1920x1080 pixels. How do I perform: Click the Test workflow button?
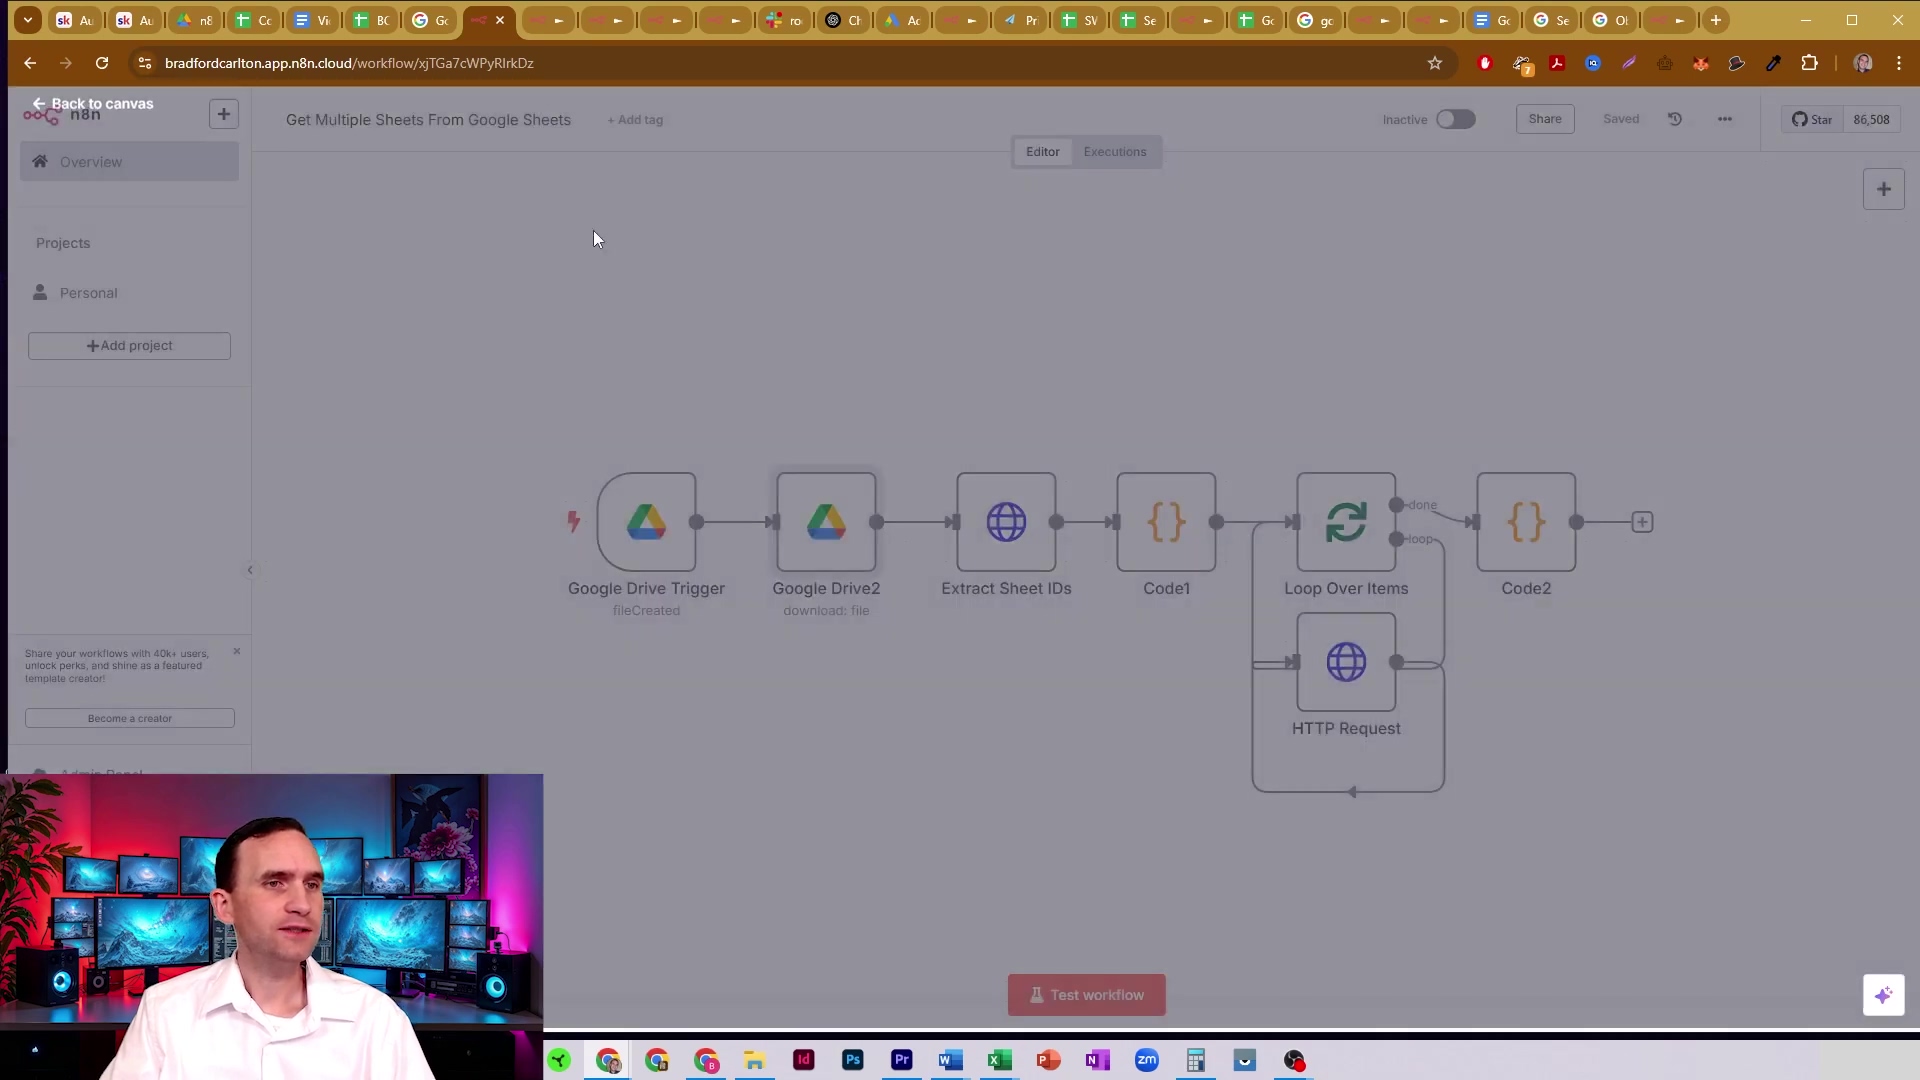[x=1086, y=995]
